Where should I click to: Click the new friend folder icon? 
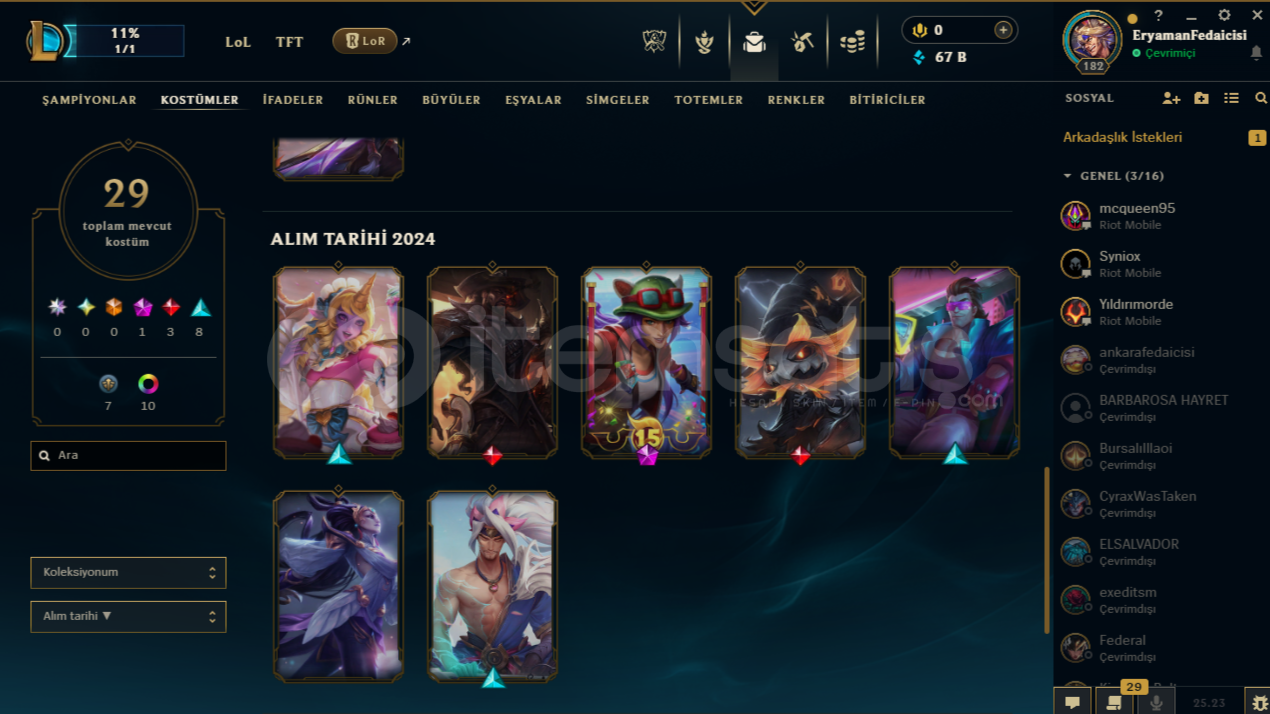click(1201, 98)
